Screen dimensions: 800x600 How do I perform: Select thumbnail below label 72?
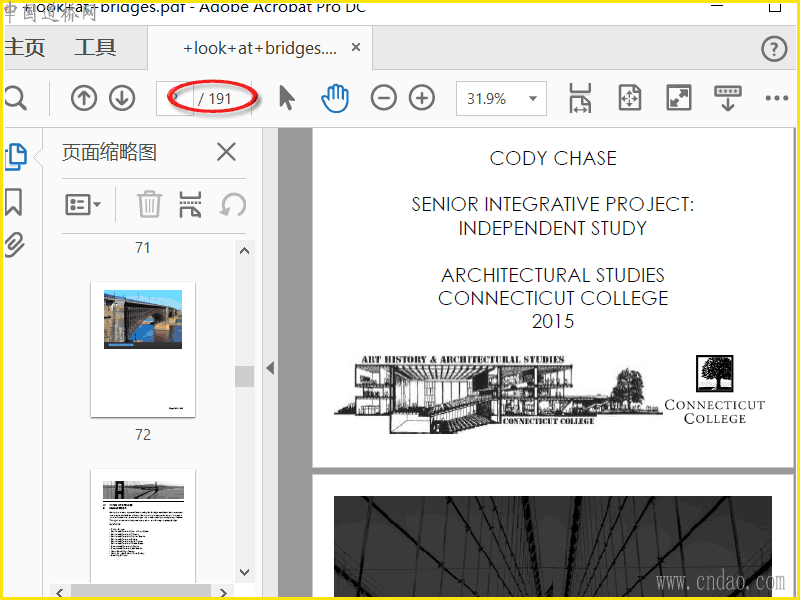143,526
